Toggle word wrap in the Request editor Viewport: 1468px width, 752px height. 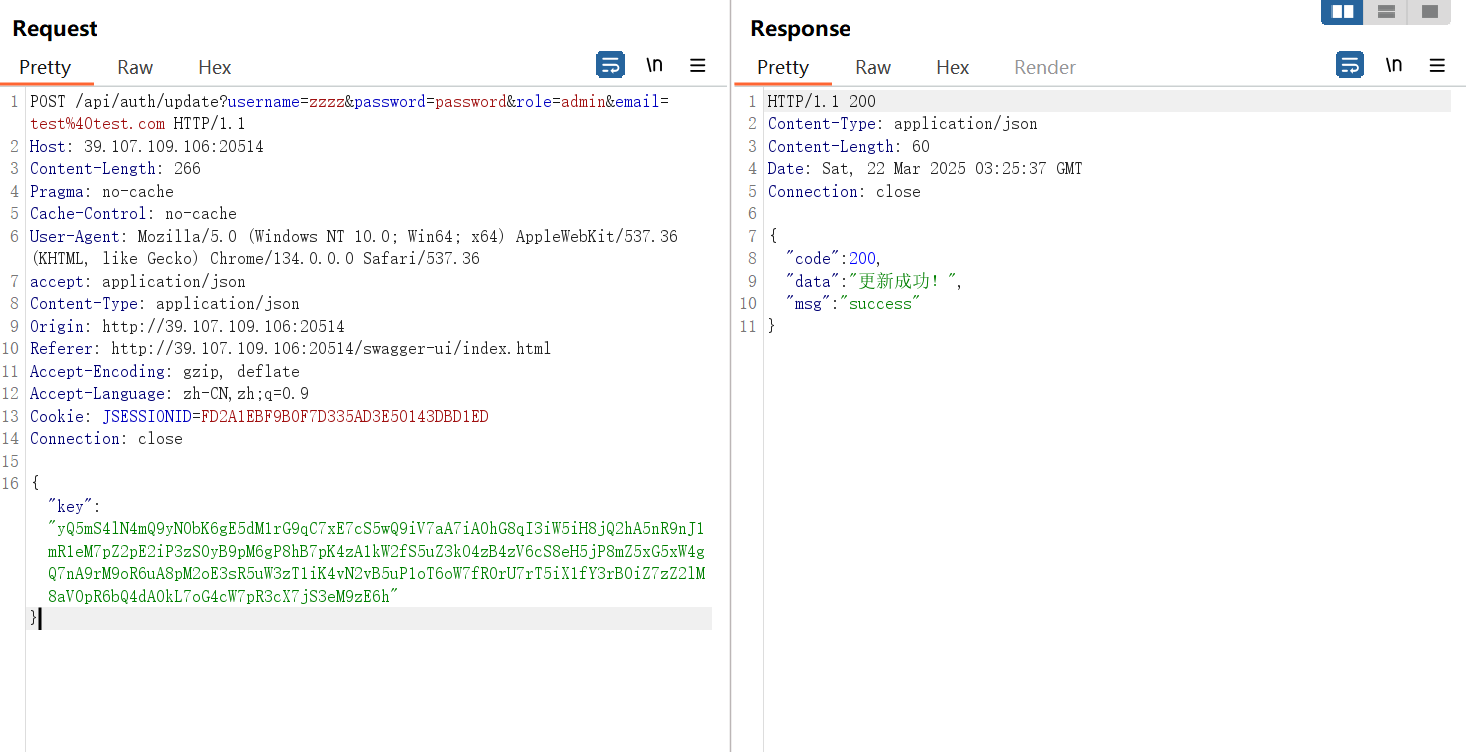pos(610,64)
